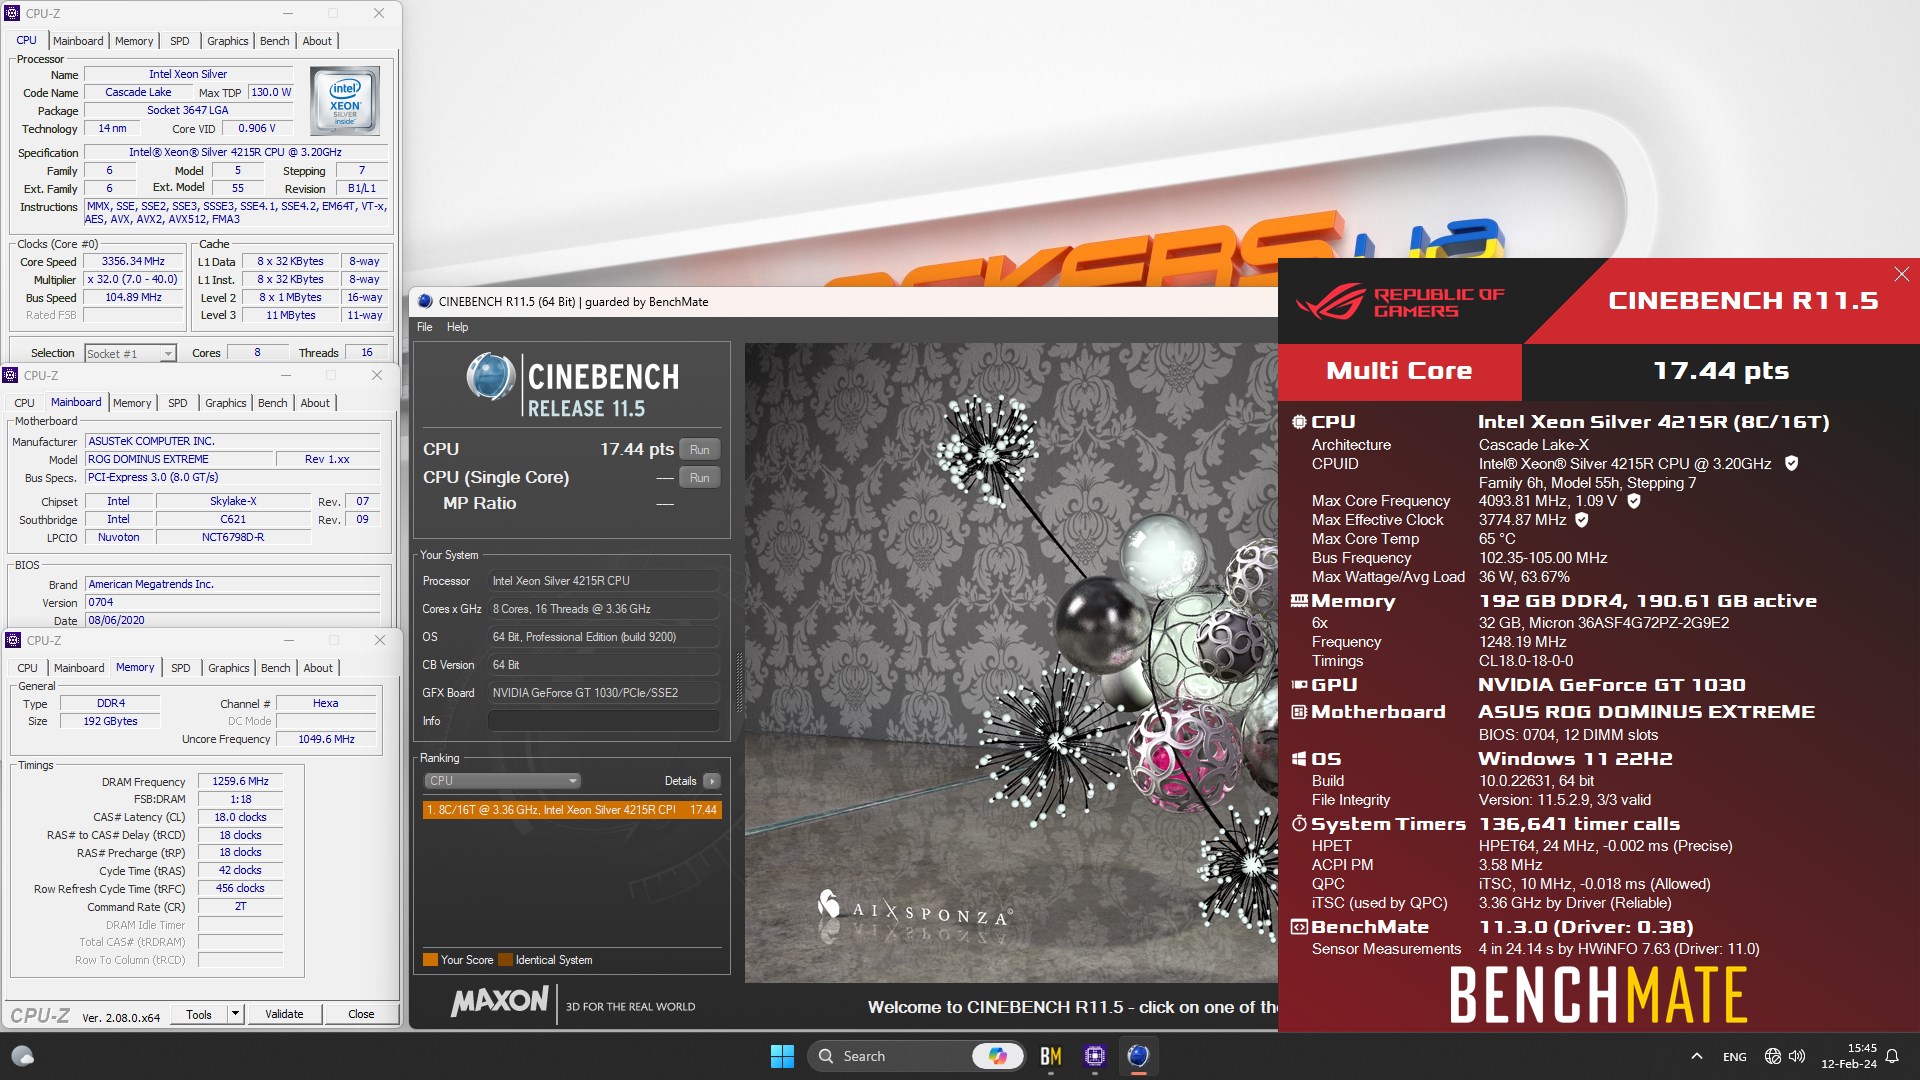Open Bench tab in bottom CPU-Z window

pos(275,668)
